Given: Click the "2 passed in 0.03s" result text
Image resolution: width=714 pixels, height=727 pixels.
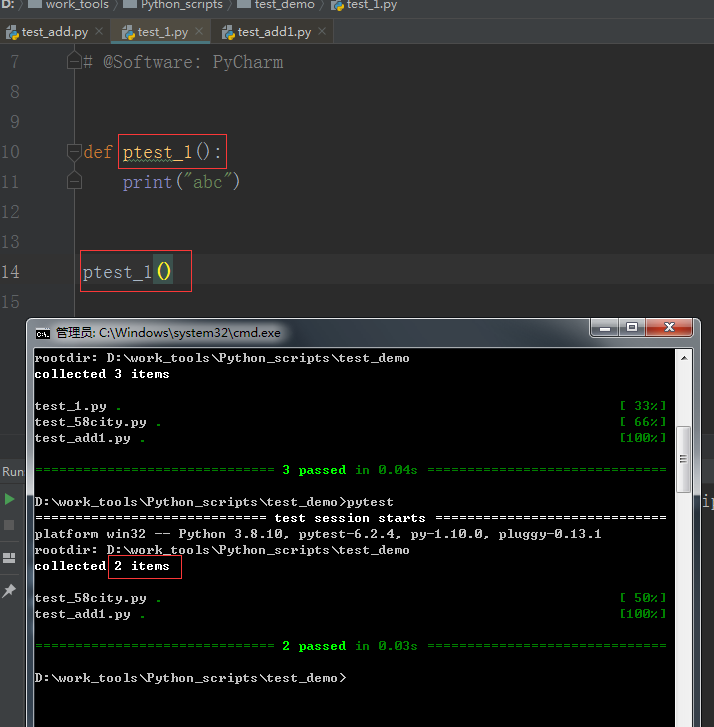Looking at the screenshot, I should coord(350,646).
